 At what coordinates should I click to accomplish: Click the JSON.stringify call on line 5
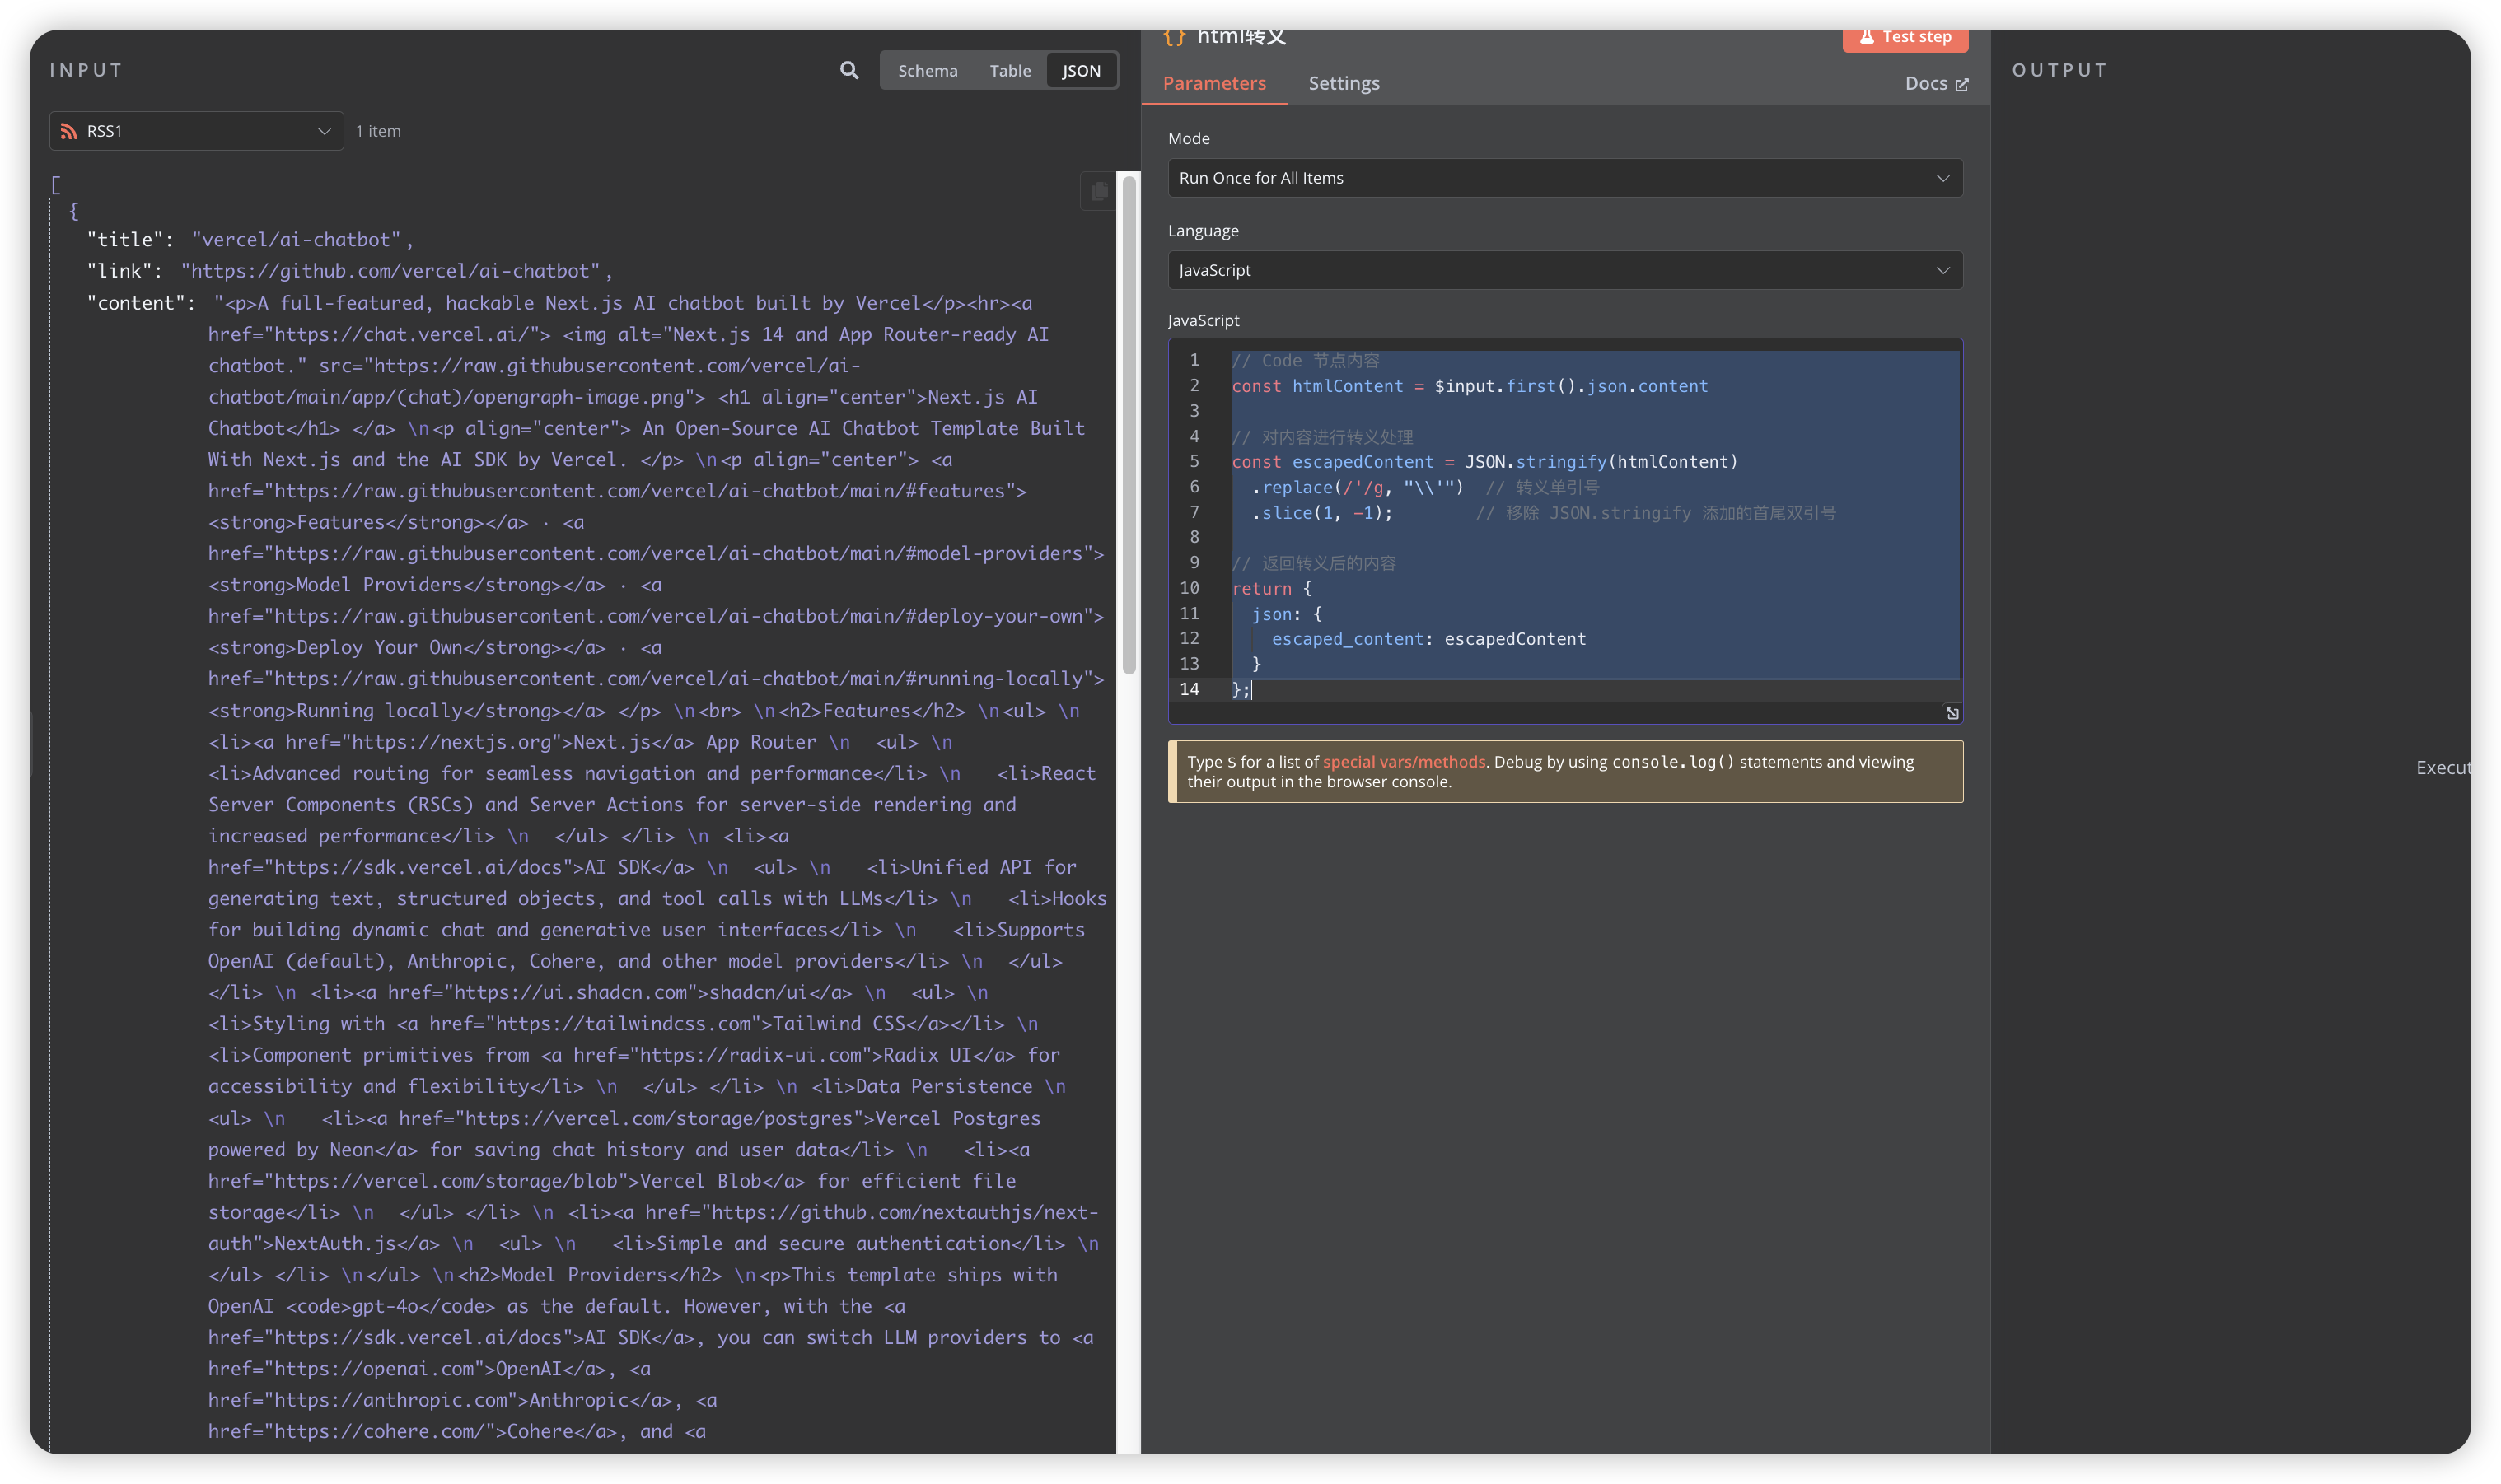coord(1601,462)
